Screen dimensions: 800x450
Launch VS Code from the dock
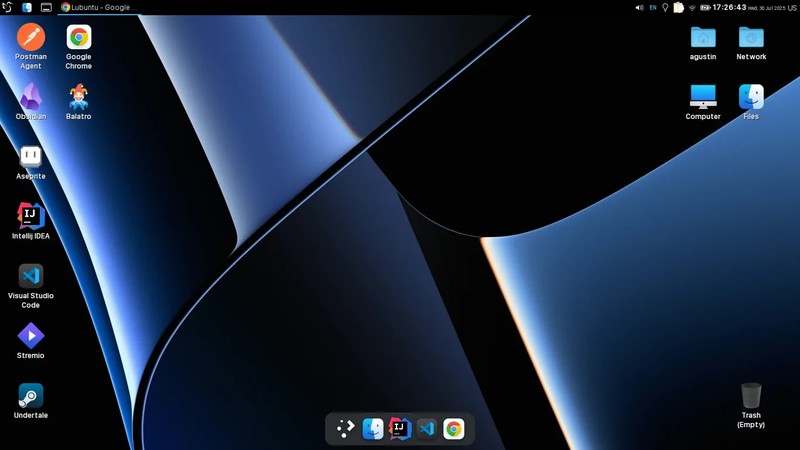[427, 429]
